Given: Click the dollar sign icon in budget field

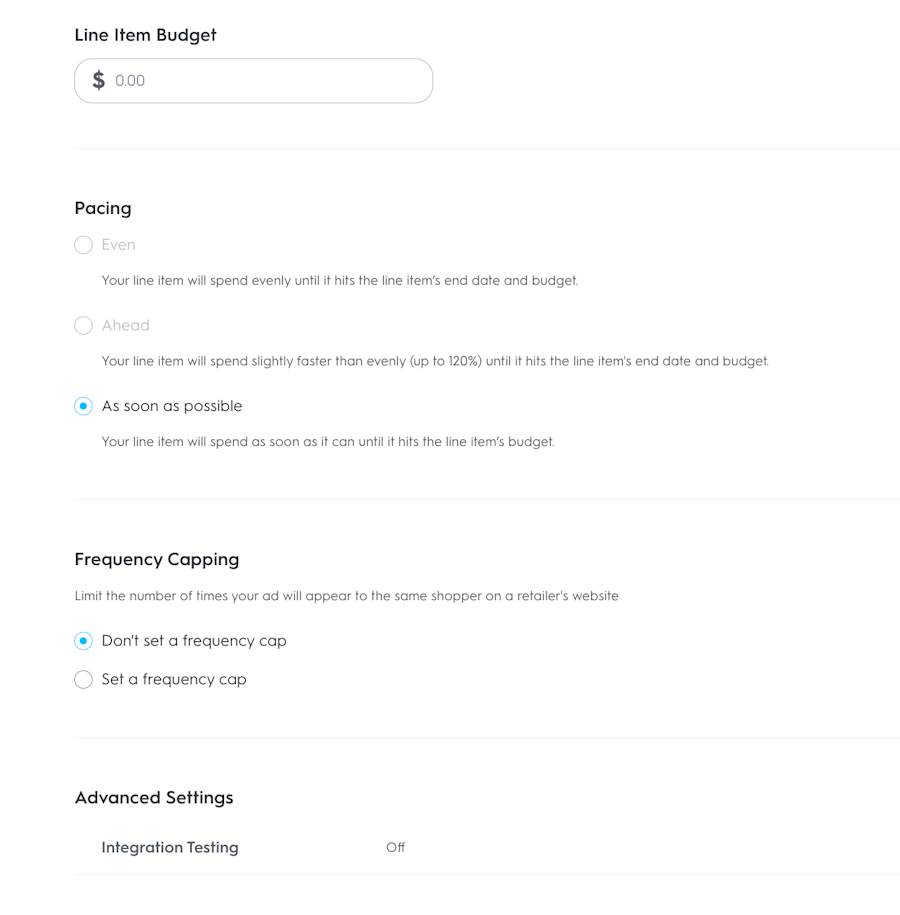Looking at the screenshot, I should (98, 81).
